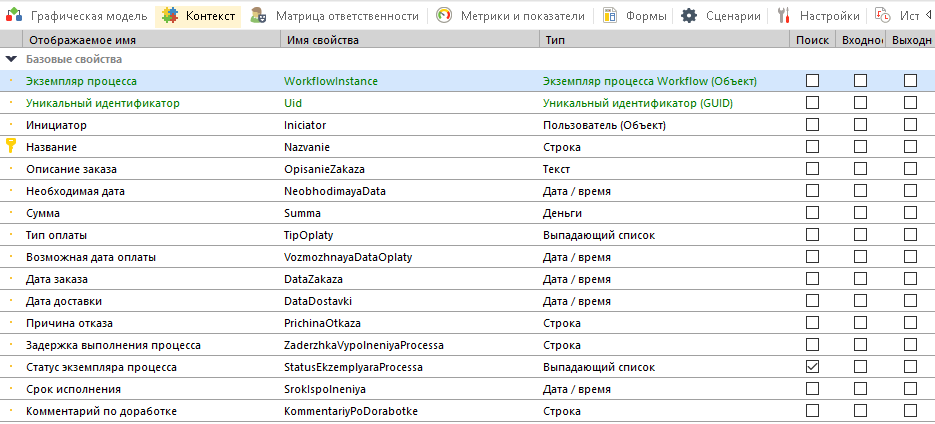Switch to the Контекст tab
935x424 pixels.
click(x=198, y=16)
